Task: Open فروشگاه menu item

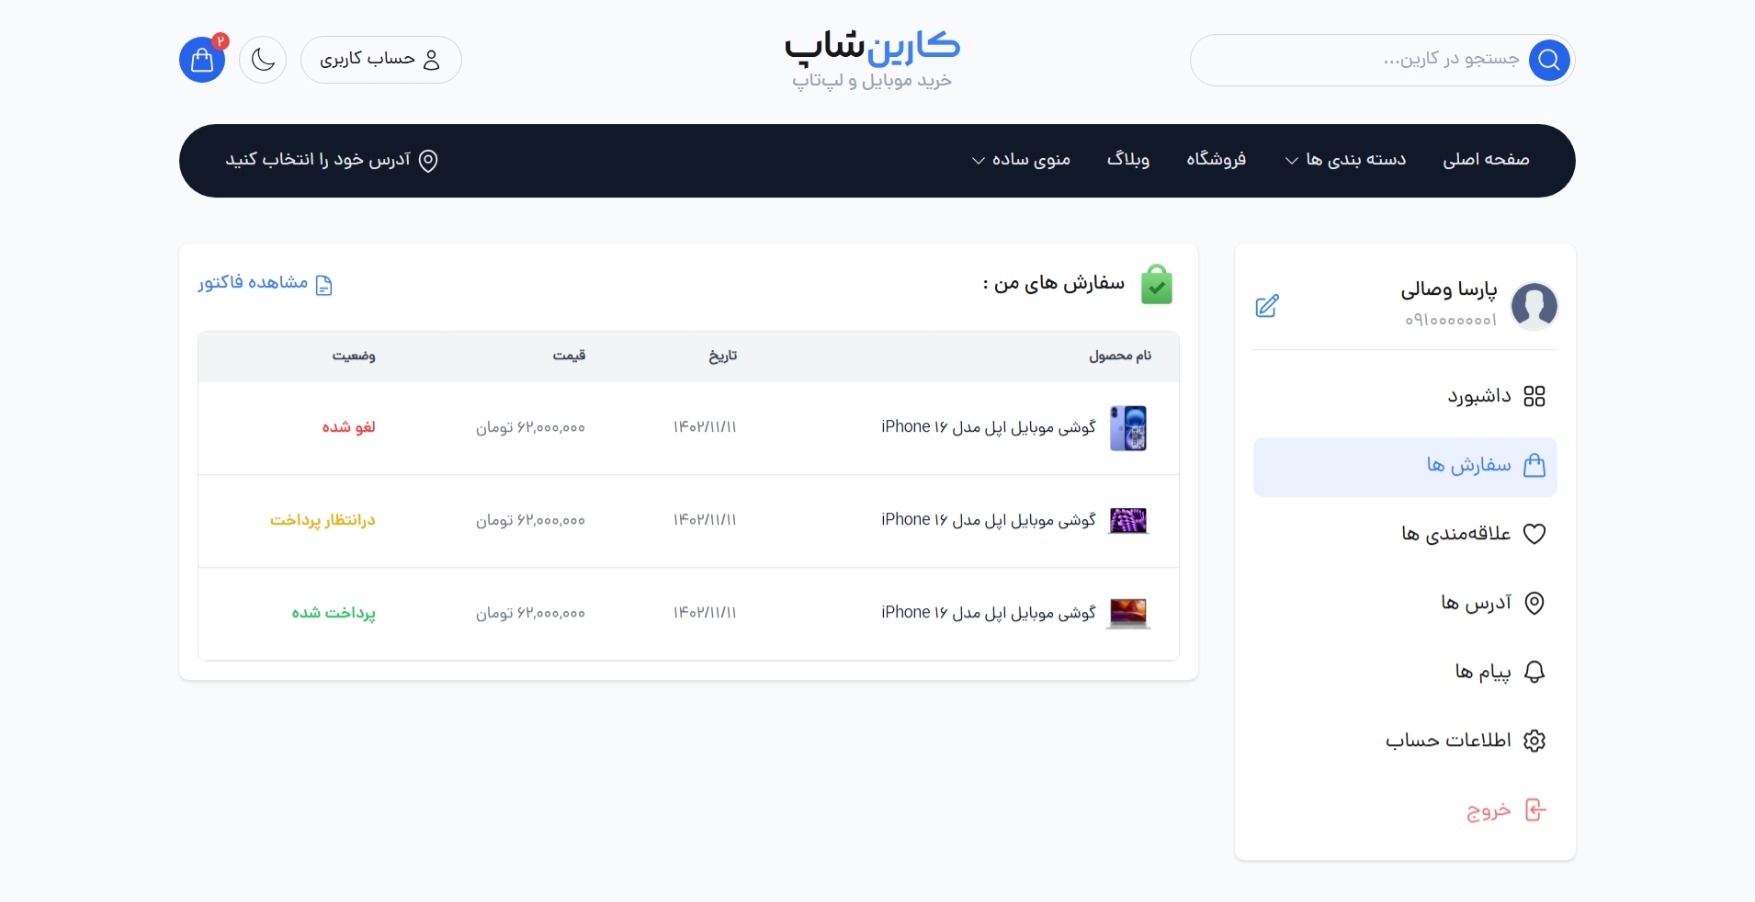Action: click(x=1216, y=160)
